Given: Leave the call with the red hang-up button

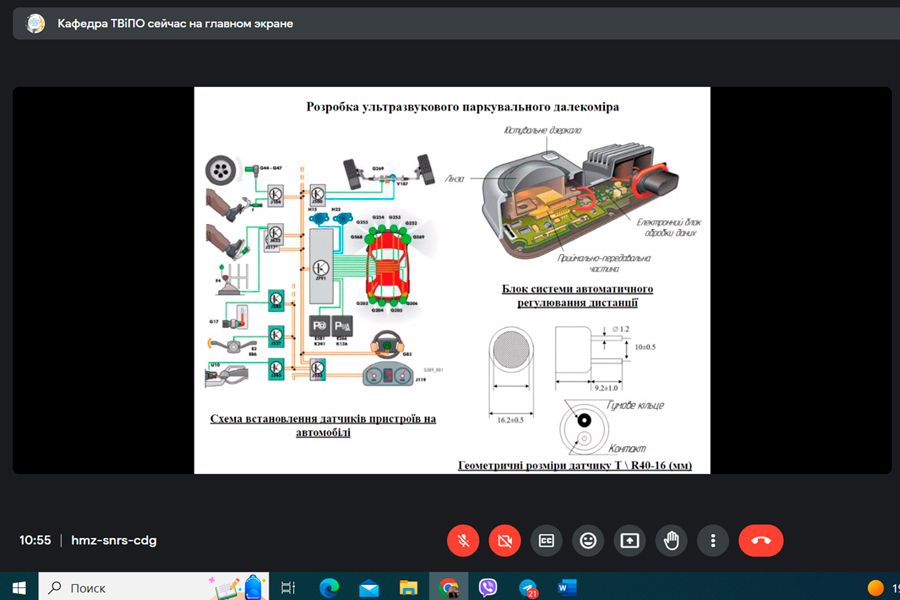Looking at the screenshot, I should (761, 540).
